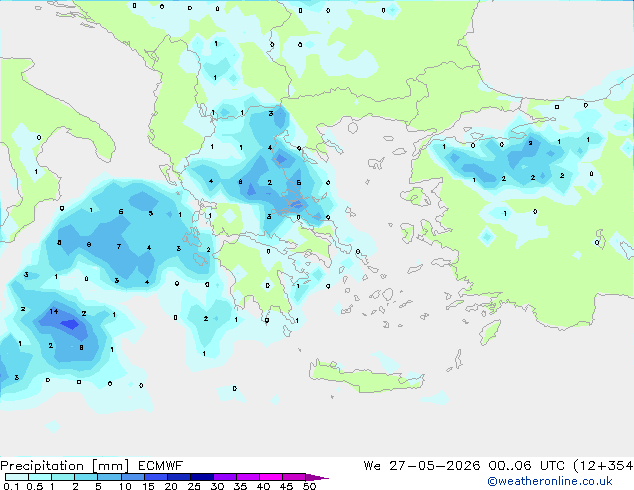Click the above-50 arrow tip of legend
634x490 pixels.
point(317,477)
